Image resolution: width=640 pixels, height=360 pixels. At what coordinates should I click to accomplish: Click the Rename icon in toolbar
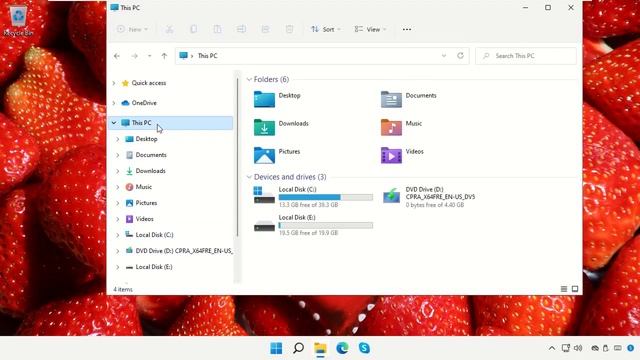click(x=241, y=29)
